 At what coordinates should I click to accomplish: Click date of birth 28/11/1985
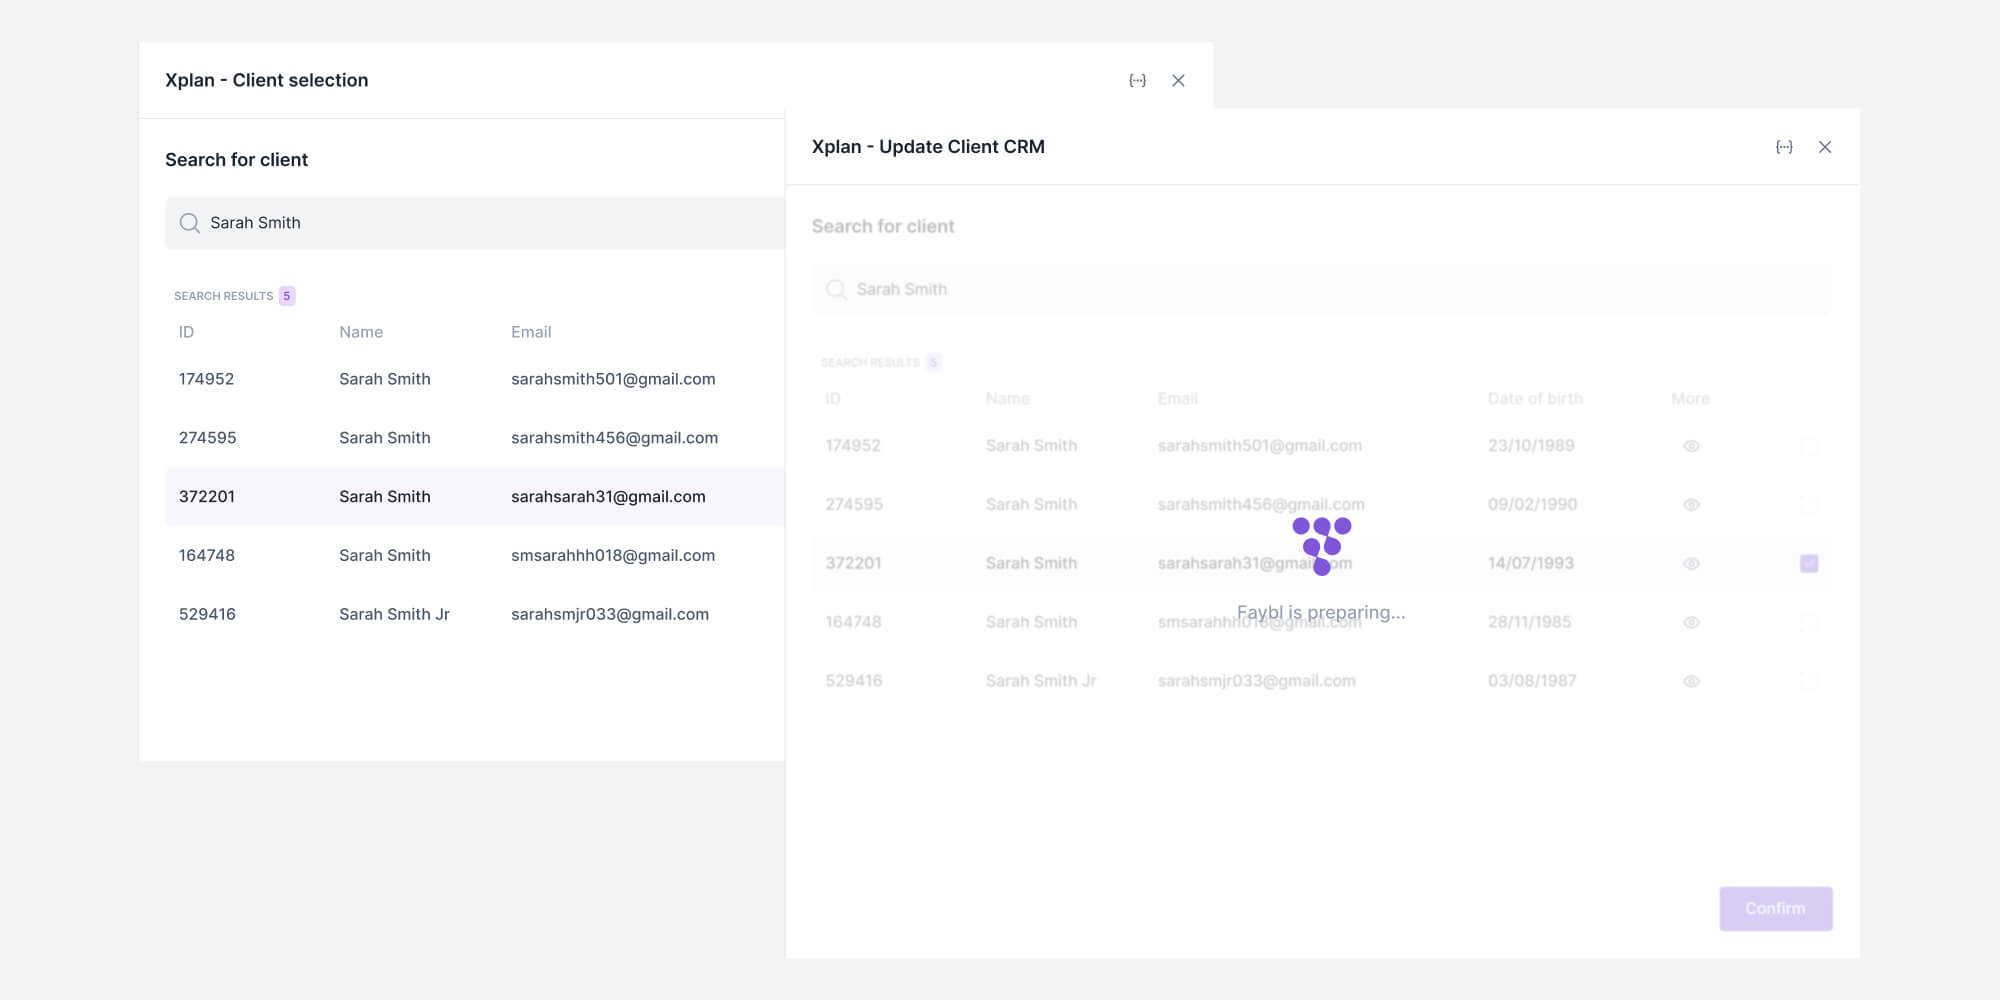point(1529,622)
